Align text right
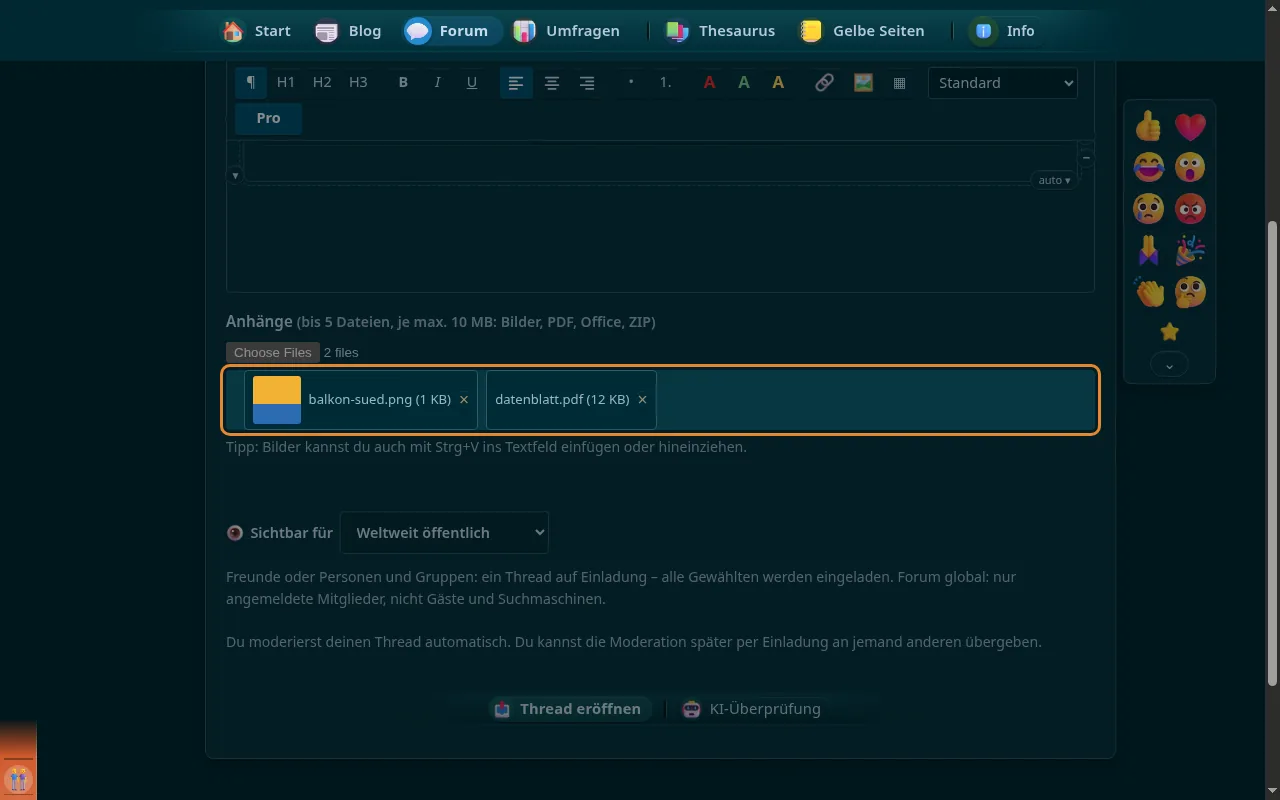 (x=587, y=83)
